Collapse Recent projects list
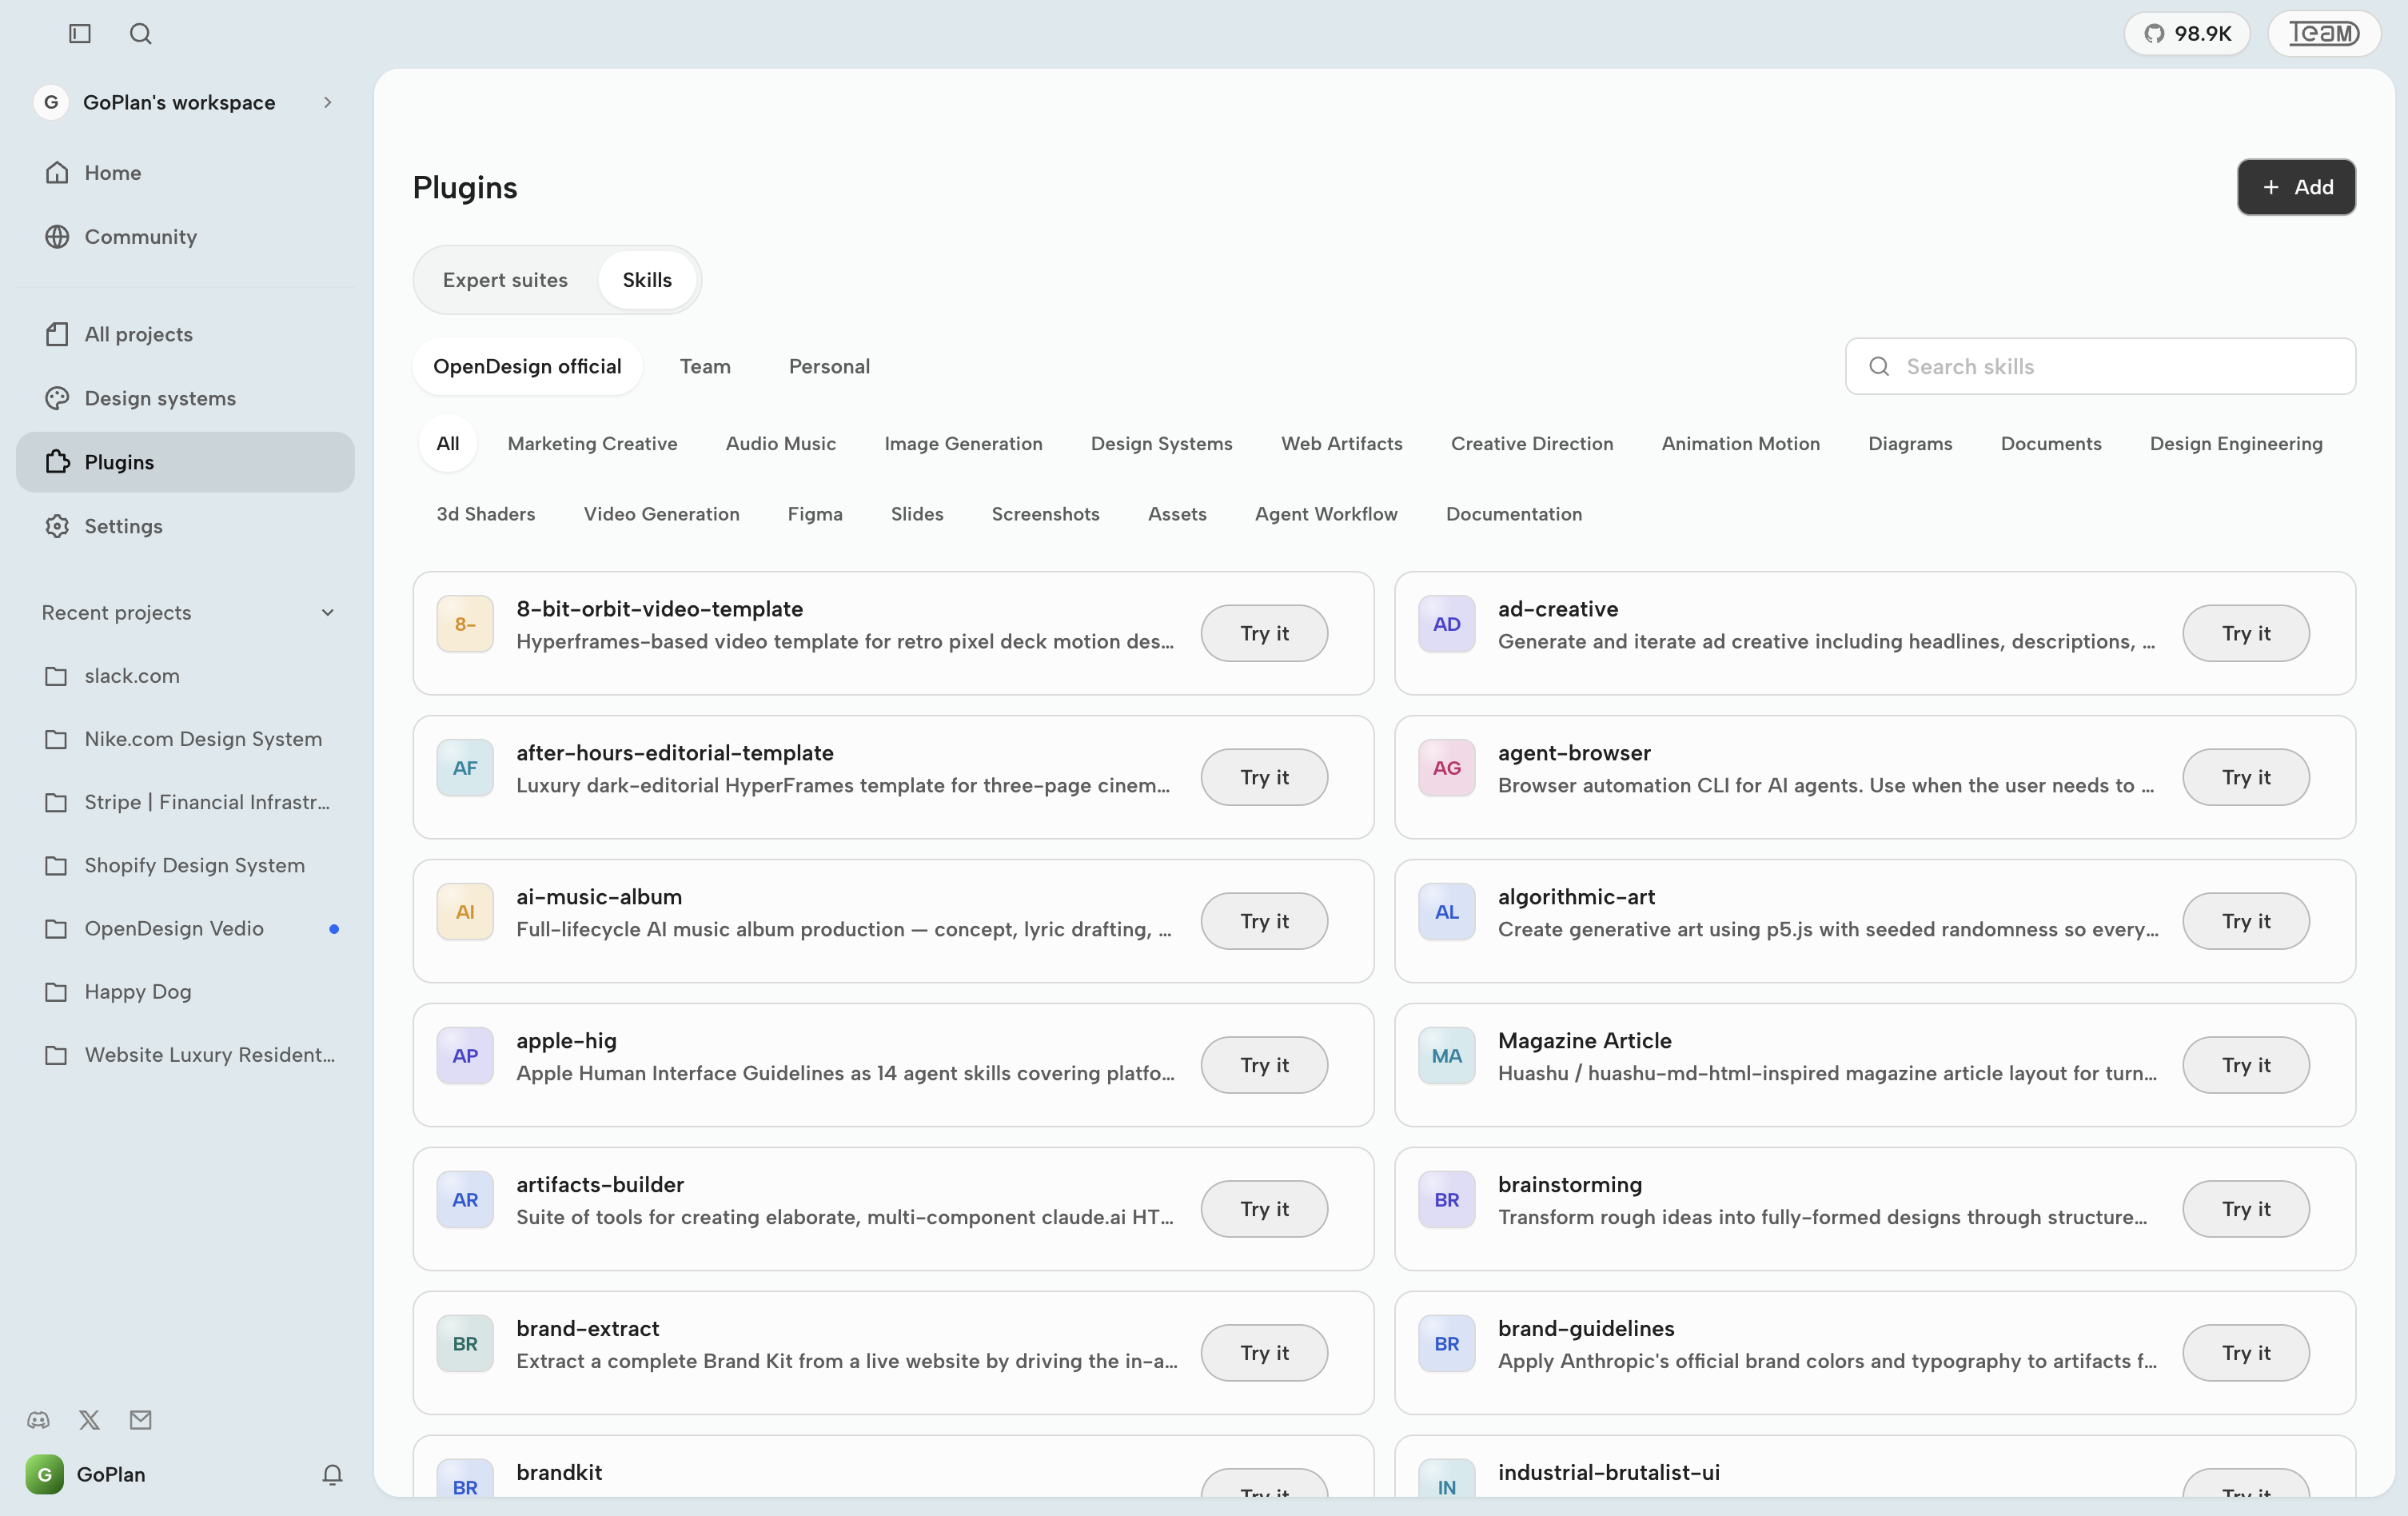This screenshot has width=2408, height=1516. [328, 613]
